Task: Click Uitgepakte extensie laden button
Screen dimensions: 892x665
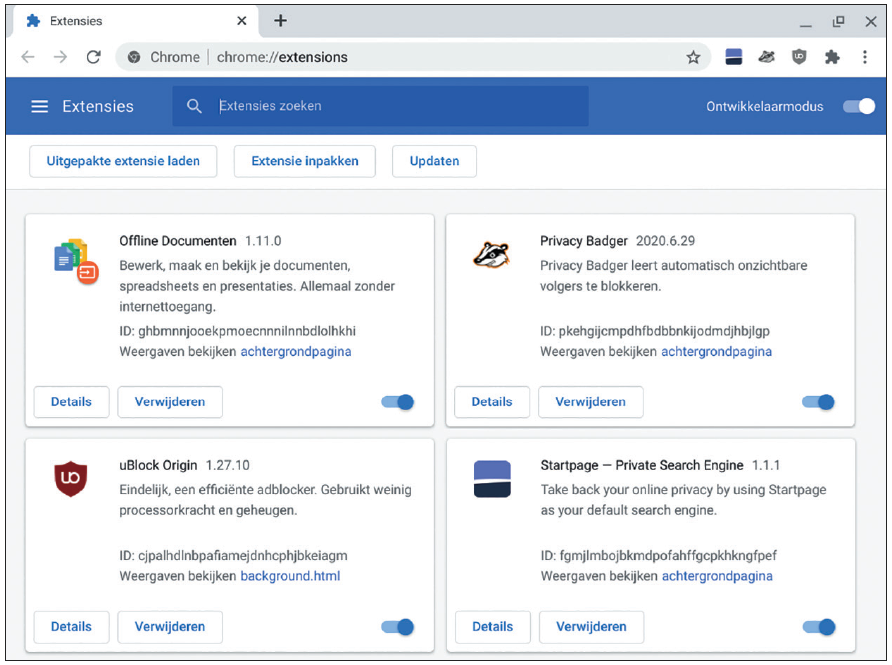Action: pyautogui.click(x=123, y=161)
